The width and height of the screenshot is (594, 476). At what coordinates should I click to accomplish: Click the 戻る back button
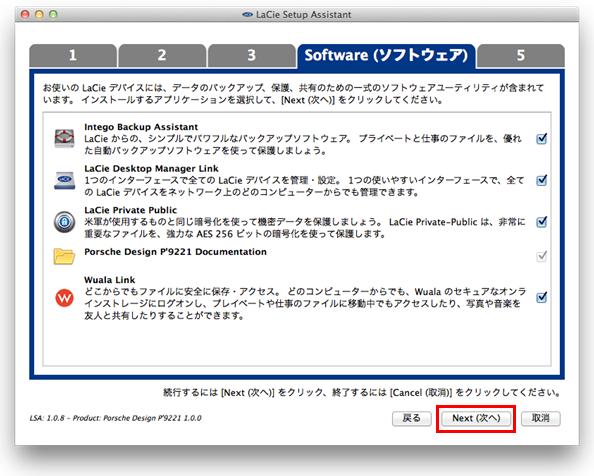[412, 418]
